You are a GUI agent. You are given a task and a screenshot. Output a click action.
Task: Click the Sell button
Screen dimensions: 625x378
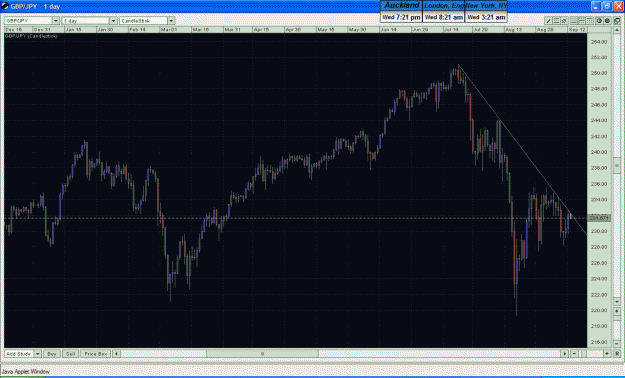pyautogui.click(x=70, y=354)
